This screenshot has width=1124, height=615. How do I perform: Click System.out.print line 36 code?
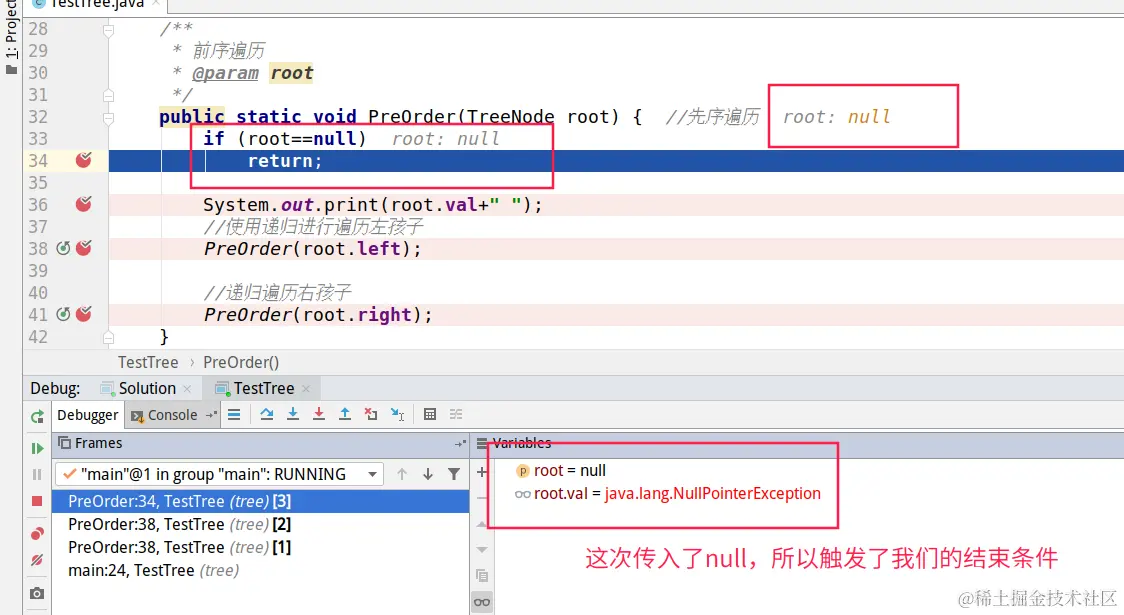(373, 205)
